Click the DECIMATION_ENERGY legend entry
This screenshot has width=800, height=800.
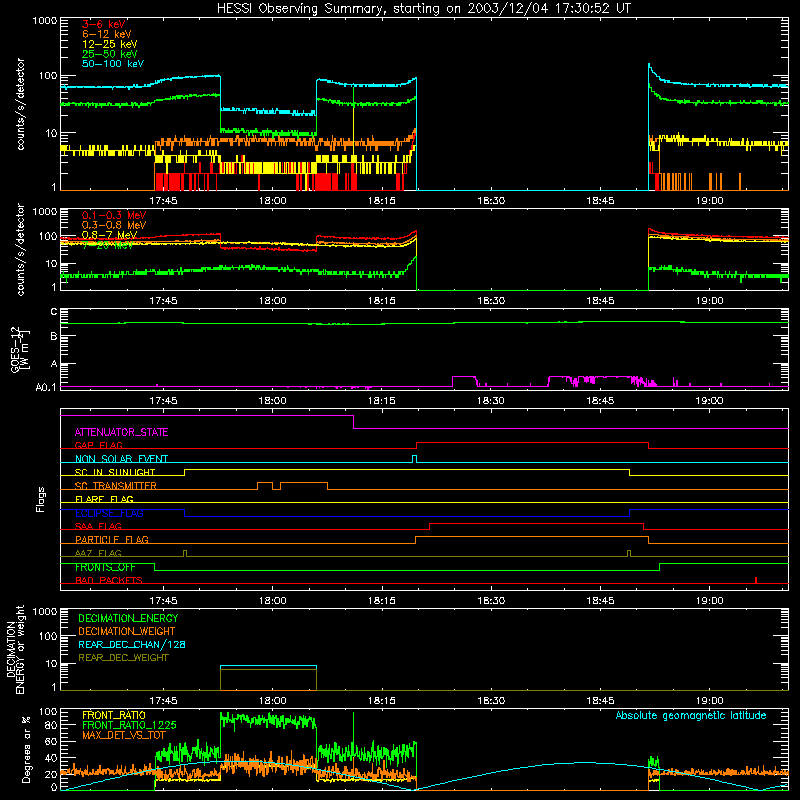click(x=128, y=618)
